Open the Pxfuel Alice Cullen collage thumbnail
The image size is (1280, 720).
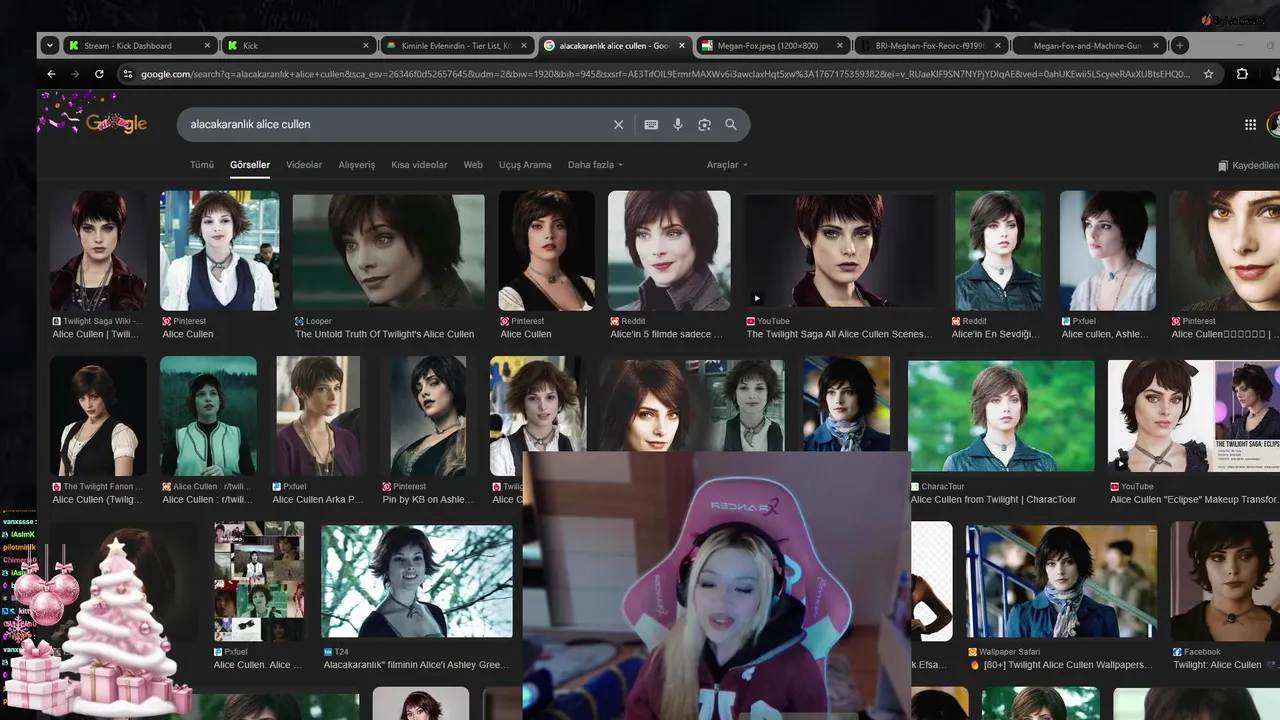coord(259,581)
